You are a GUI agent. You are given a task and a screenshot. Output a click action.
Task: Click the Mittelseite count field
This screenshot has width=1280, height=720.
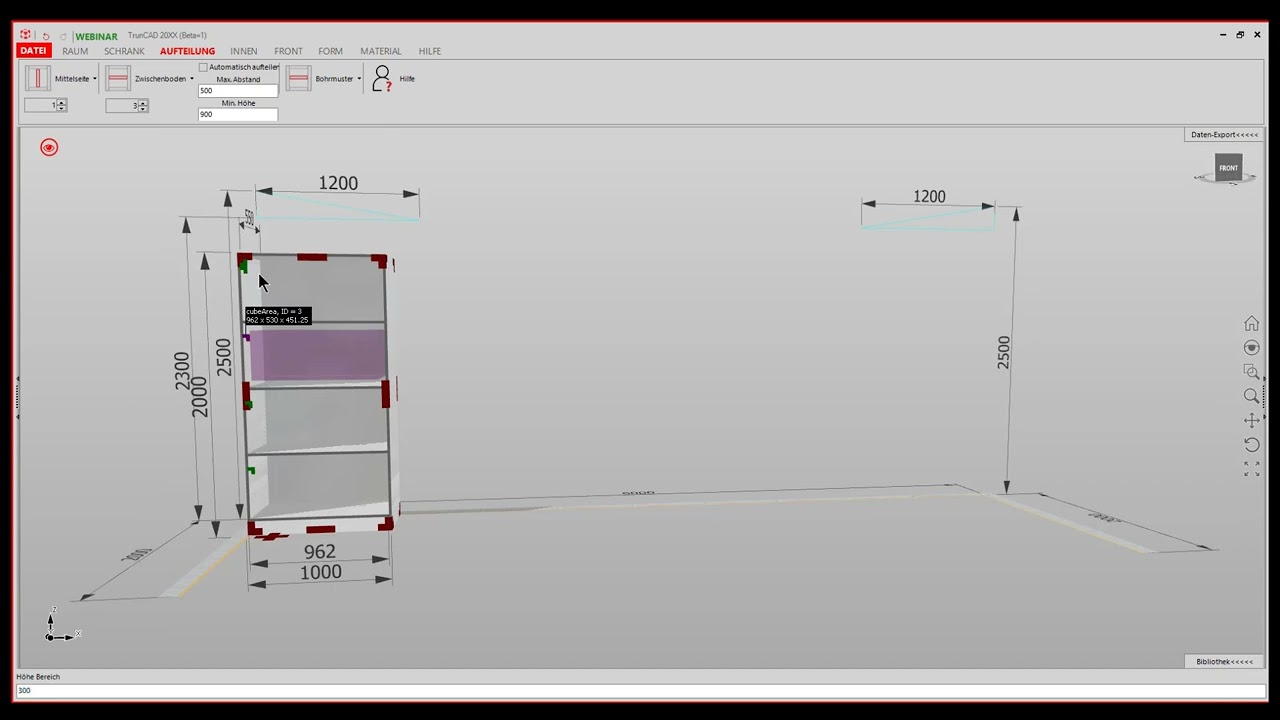[41, 105]
